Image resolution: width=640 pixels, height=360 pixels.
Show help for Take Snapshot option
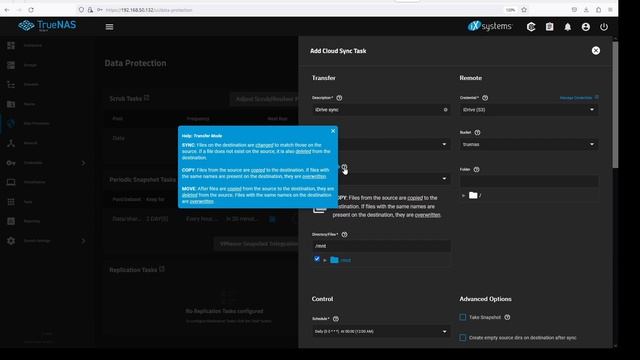pos(507,317)
